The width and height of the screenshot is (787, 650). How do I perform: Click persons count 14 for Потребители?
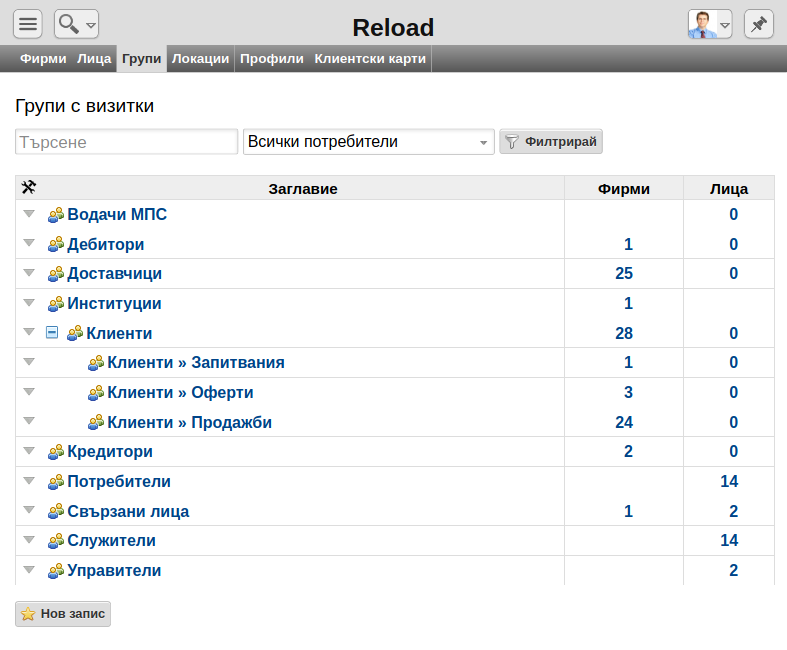pyautogui.click(x=729, y=481)
